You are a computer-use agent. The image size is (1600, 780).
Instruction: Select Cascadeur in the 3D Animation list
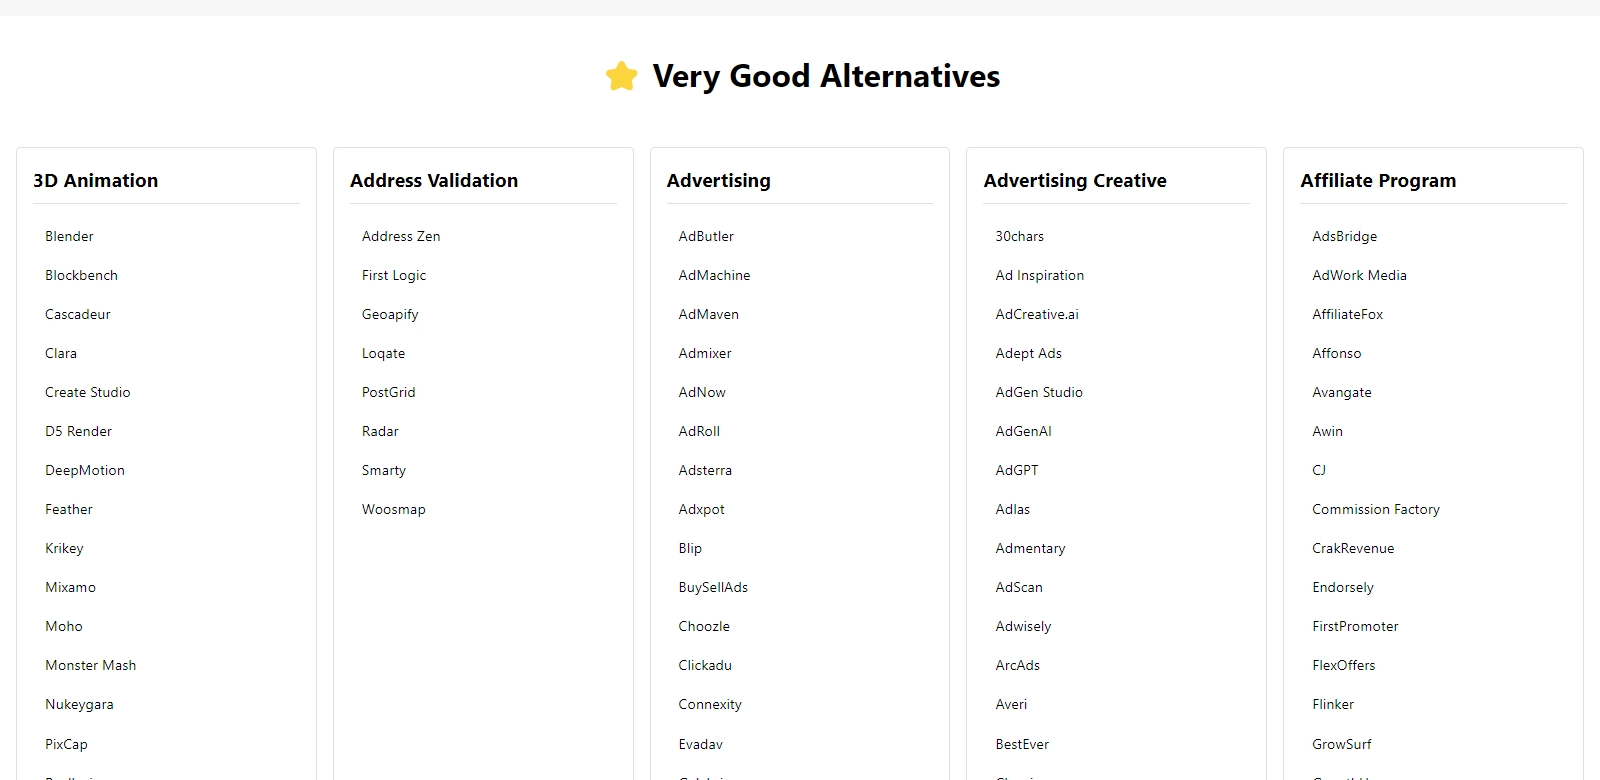click(77, 314)
